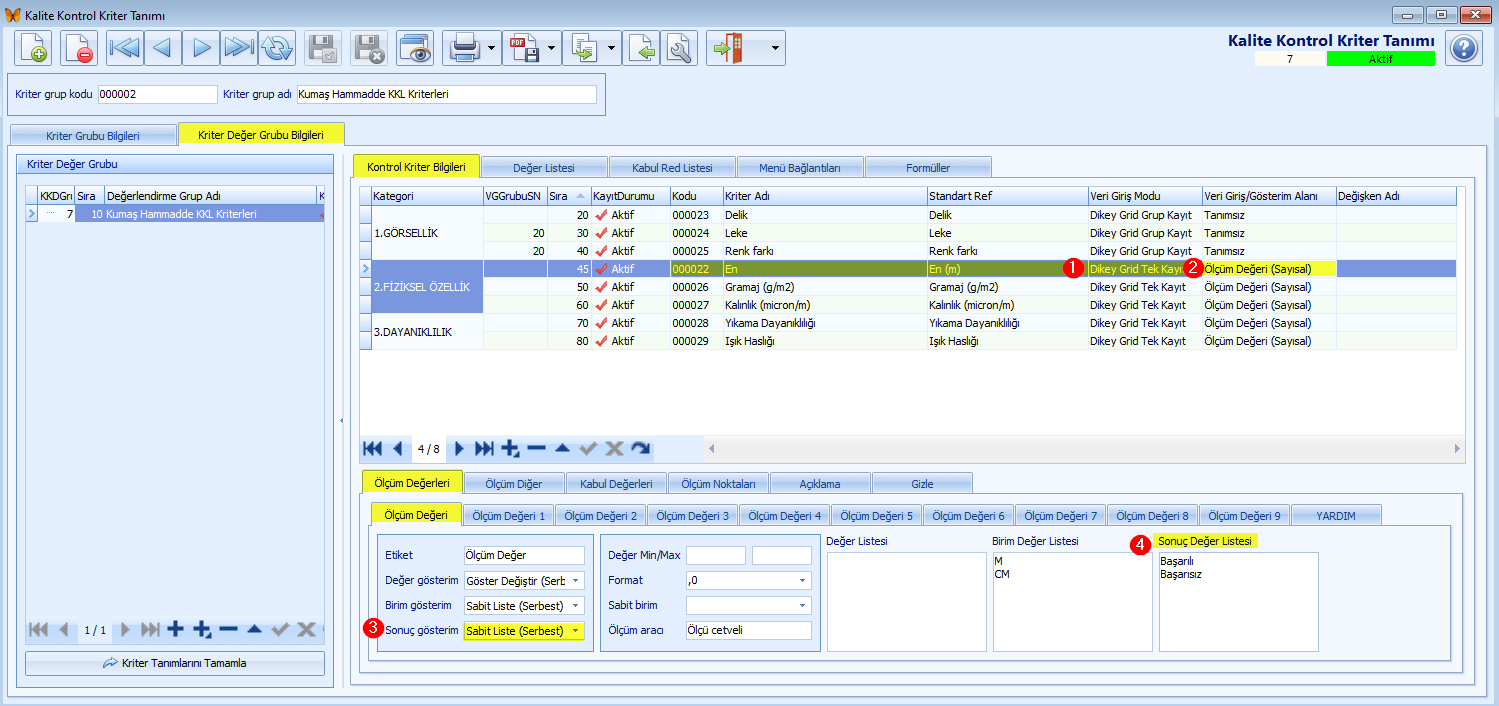Screen dimensions: 1499x706
Task: Click the refresh arrows icon in toolbar
Action: tap(277, 48)
